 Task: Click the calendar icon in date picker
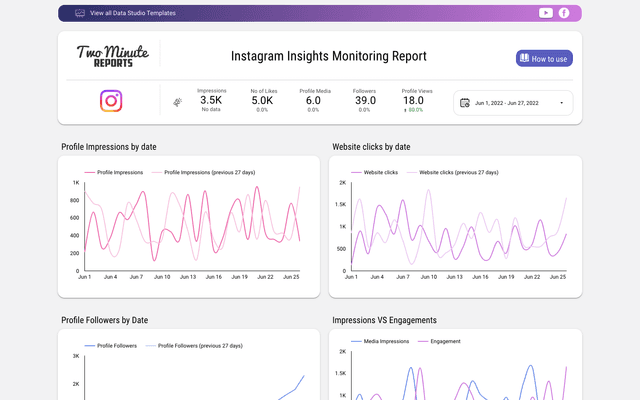[x=465, y=103]
